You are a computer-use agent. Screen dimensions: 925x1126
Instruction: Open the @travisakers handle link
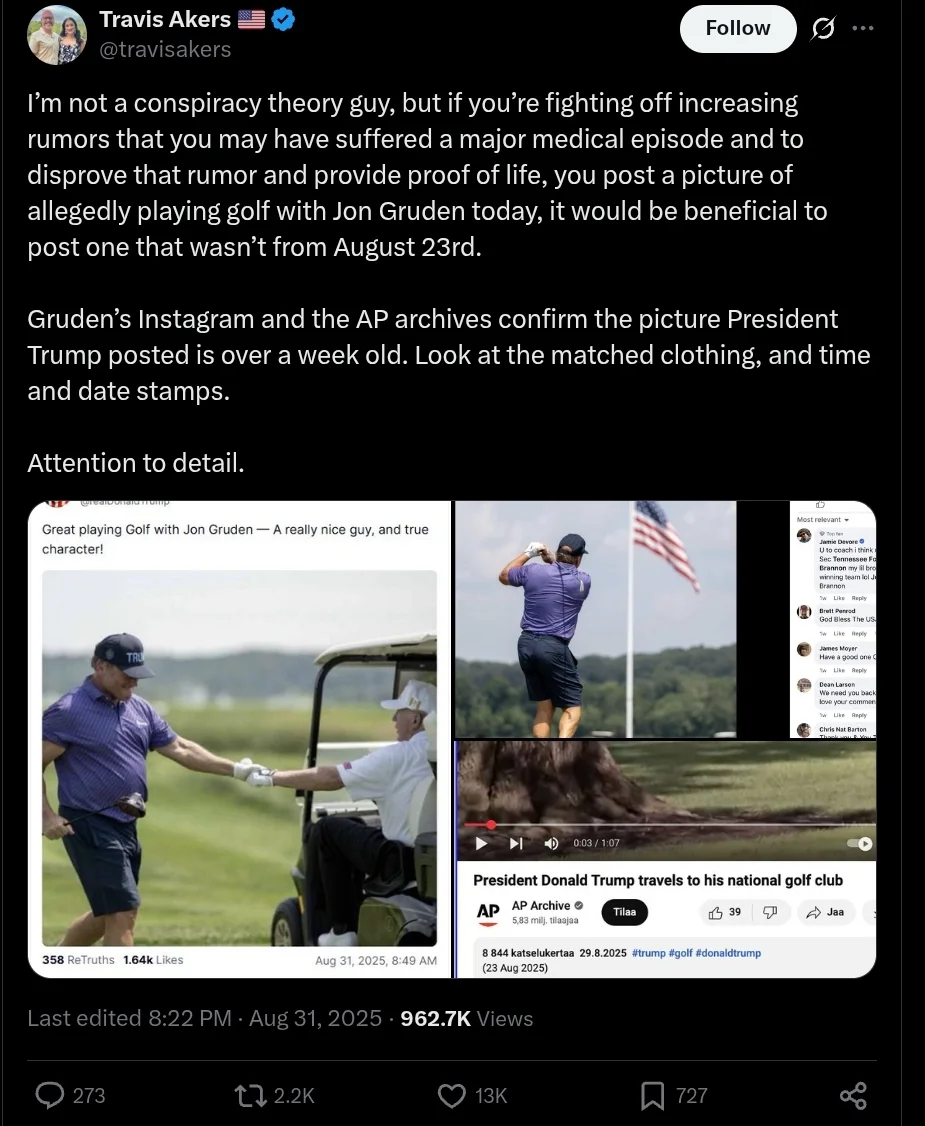[165, 49]
